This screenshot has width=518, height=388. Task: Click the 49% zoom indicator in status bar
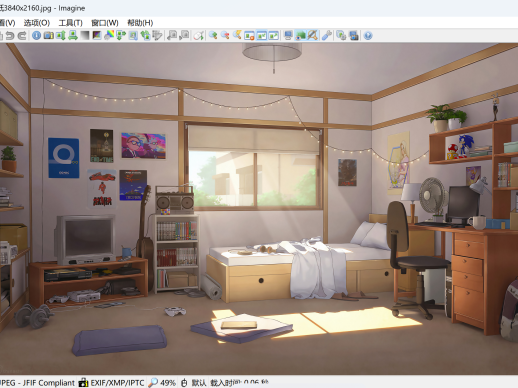click(168, 383)
